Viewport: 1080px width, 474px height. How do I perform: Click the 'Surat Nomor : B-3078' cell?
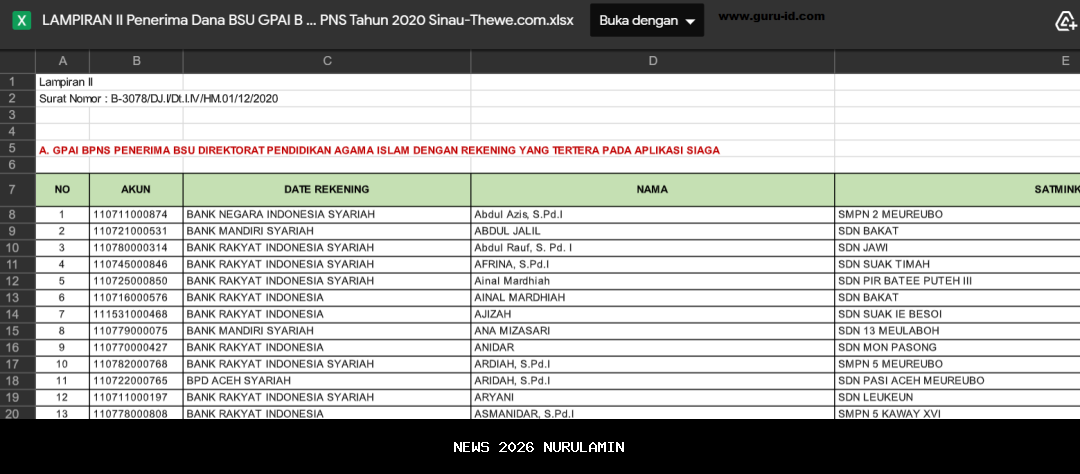pos(158,99)
